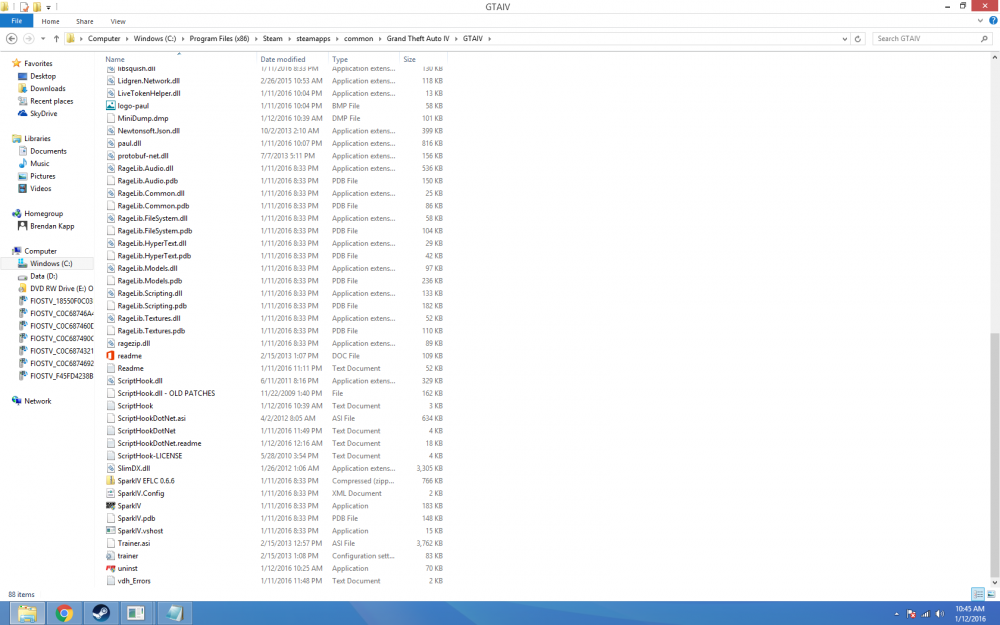
Task: Select SlimDX.dll file icon
Action: 110,468
